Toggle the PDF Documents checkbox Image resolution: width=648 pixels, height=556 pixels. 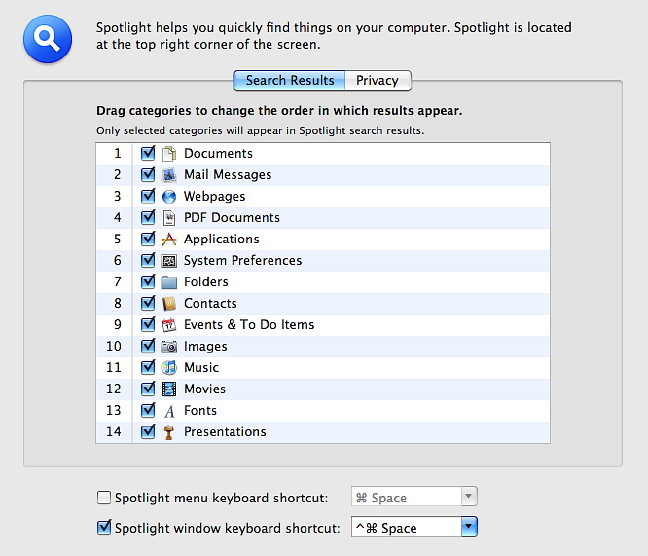click(148, 217)
